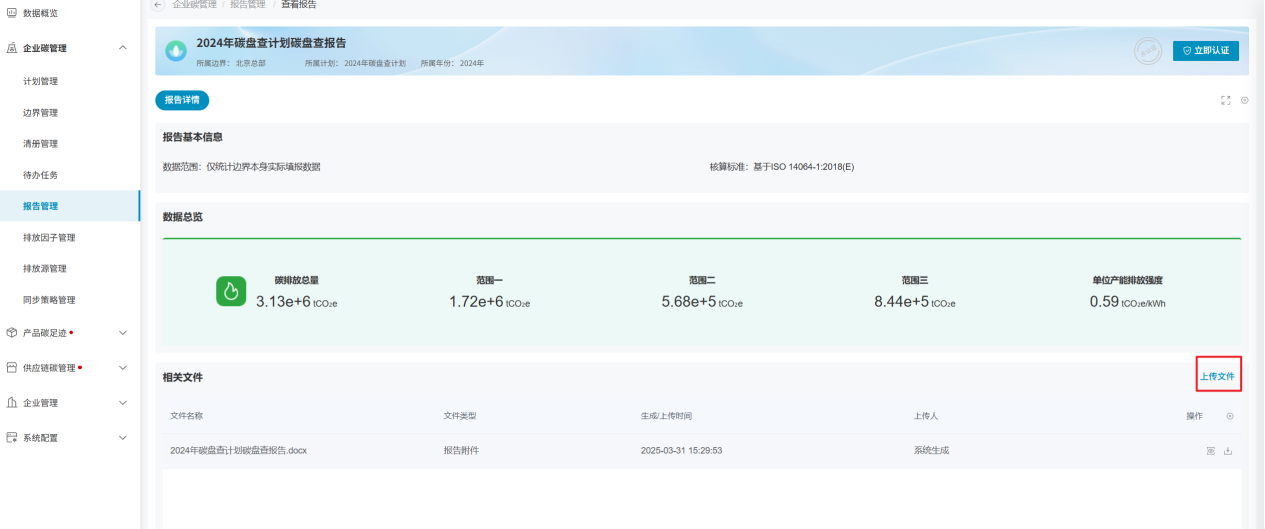
Task: Click the 立即认证 button
Action: pyautogui.click(x=1205, y=50)
